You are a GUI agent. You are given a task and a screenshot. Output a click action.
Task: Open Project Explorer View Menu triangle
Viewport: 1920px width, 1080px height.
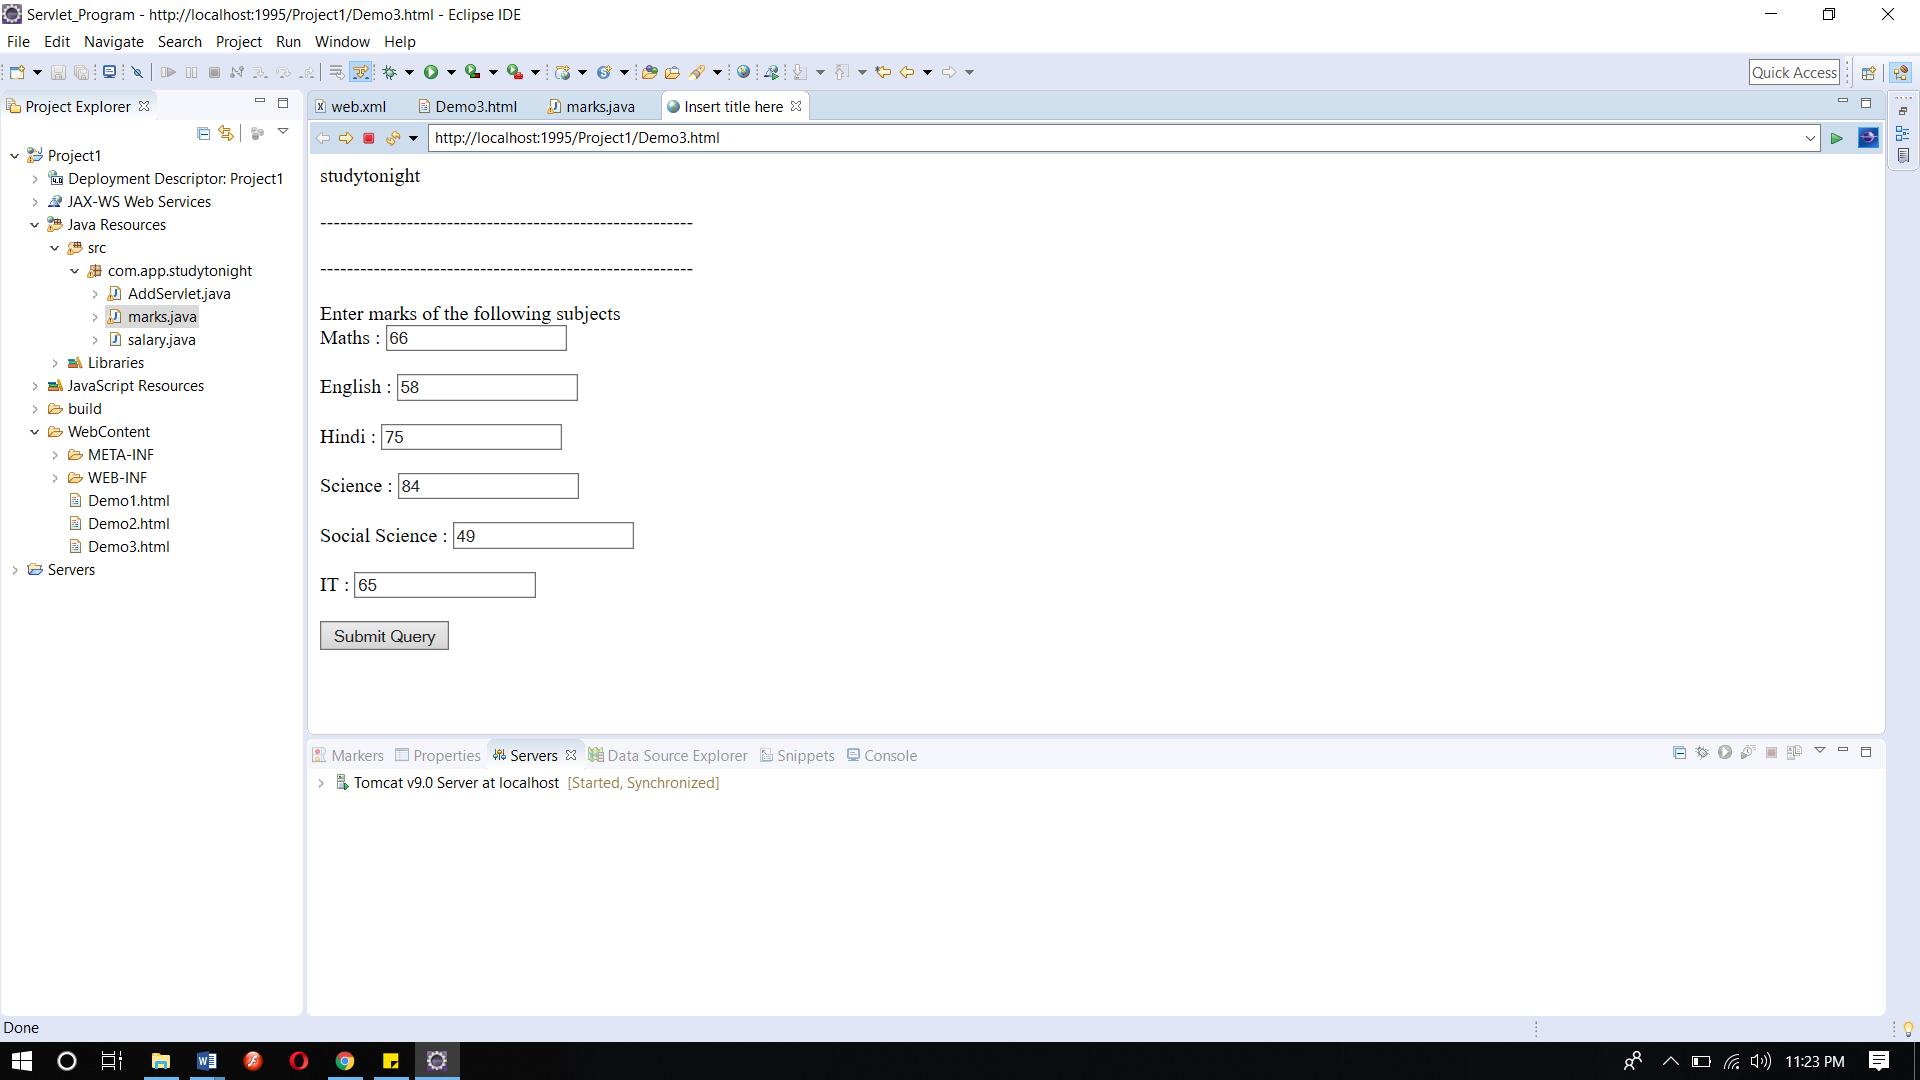coord(283,132)
